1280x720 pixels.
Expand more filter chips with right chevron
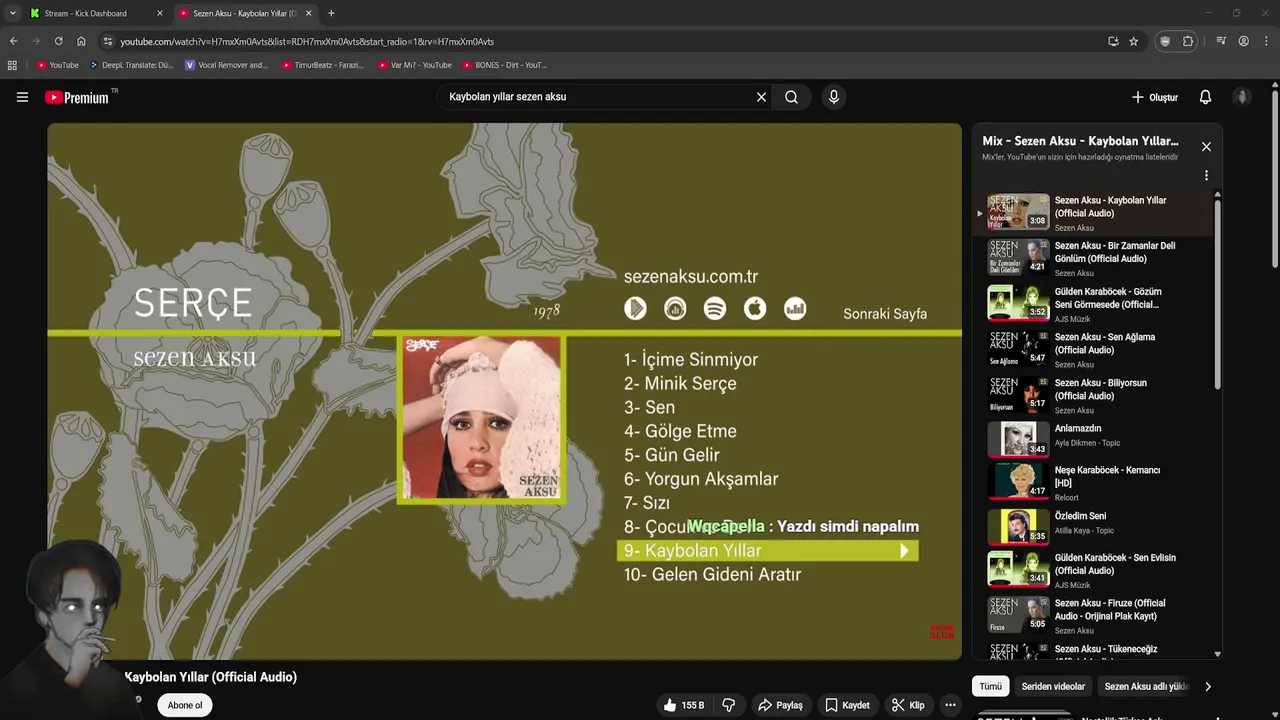(x=1208, y=687)
